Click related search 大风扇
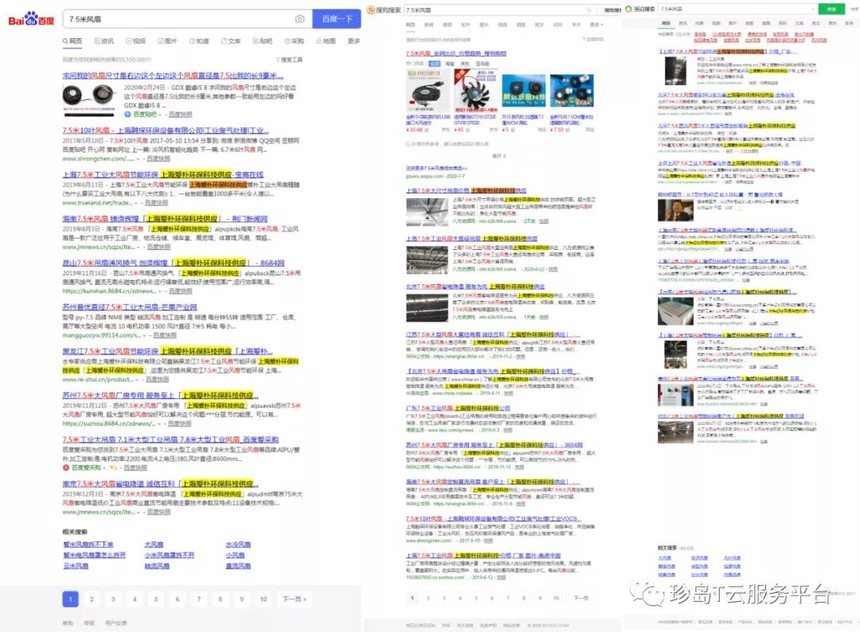Image resolution: width=860 pixels, height=632 pixels. click(x=154, y=544)
